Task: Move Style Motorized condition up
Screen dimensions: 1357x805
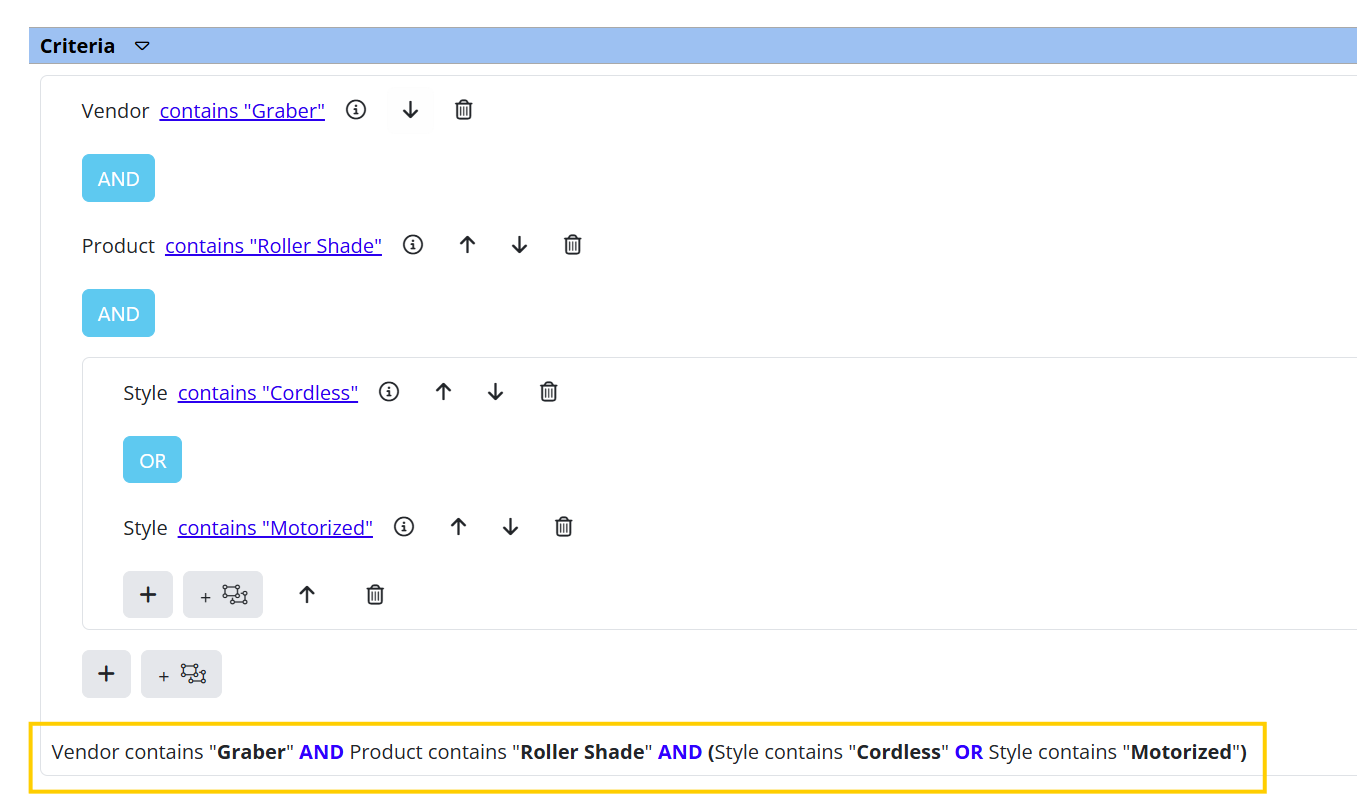Action: point(458,527)
